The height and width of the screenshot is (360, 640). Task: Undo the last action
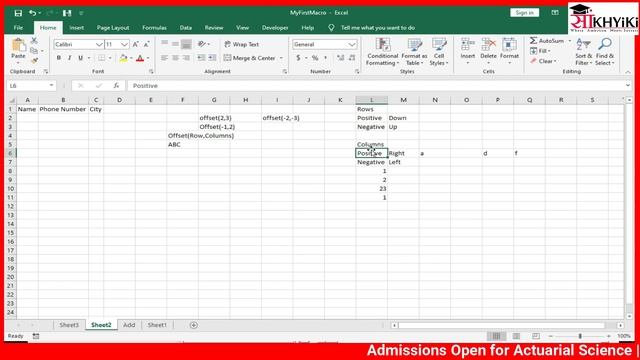click(32, 13)
